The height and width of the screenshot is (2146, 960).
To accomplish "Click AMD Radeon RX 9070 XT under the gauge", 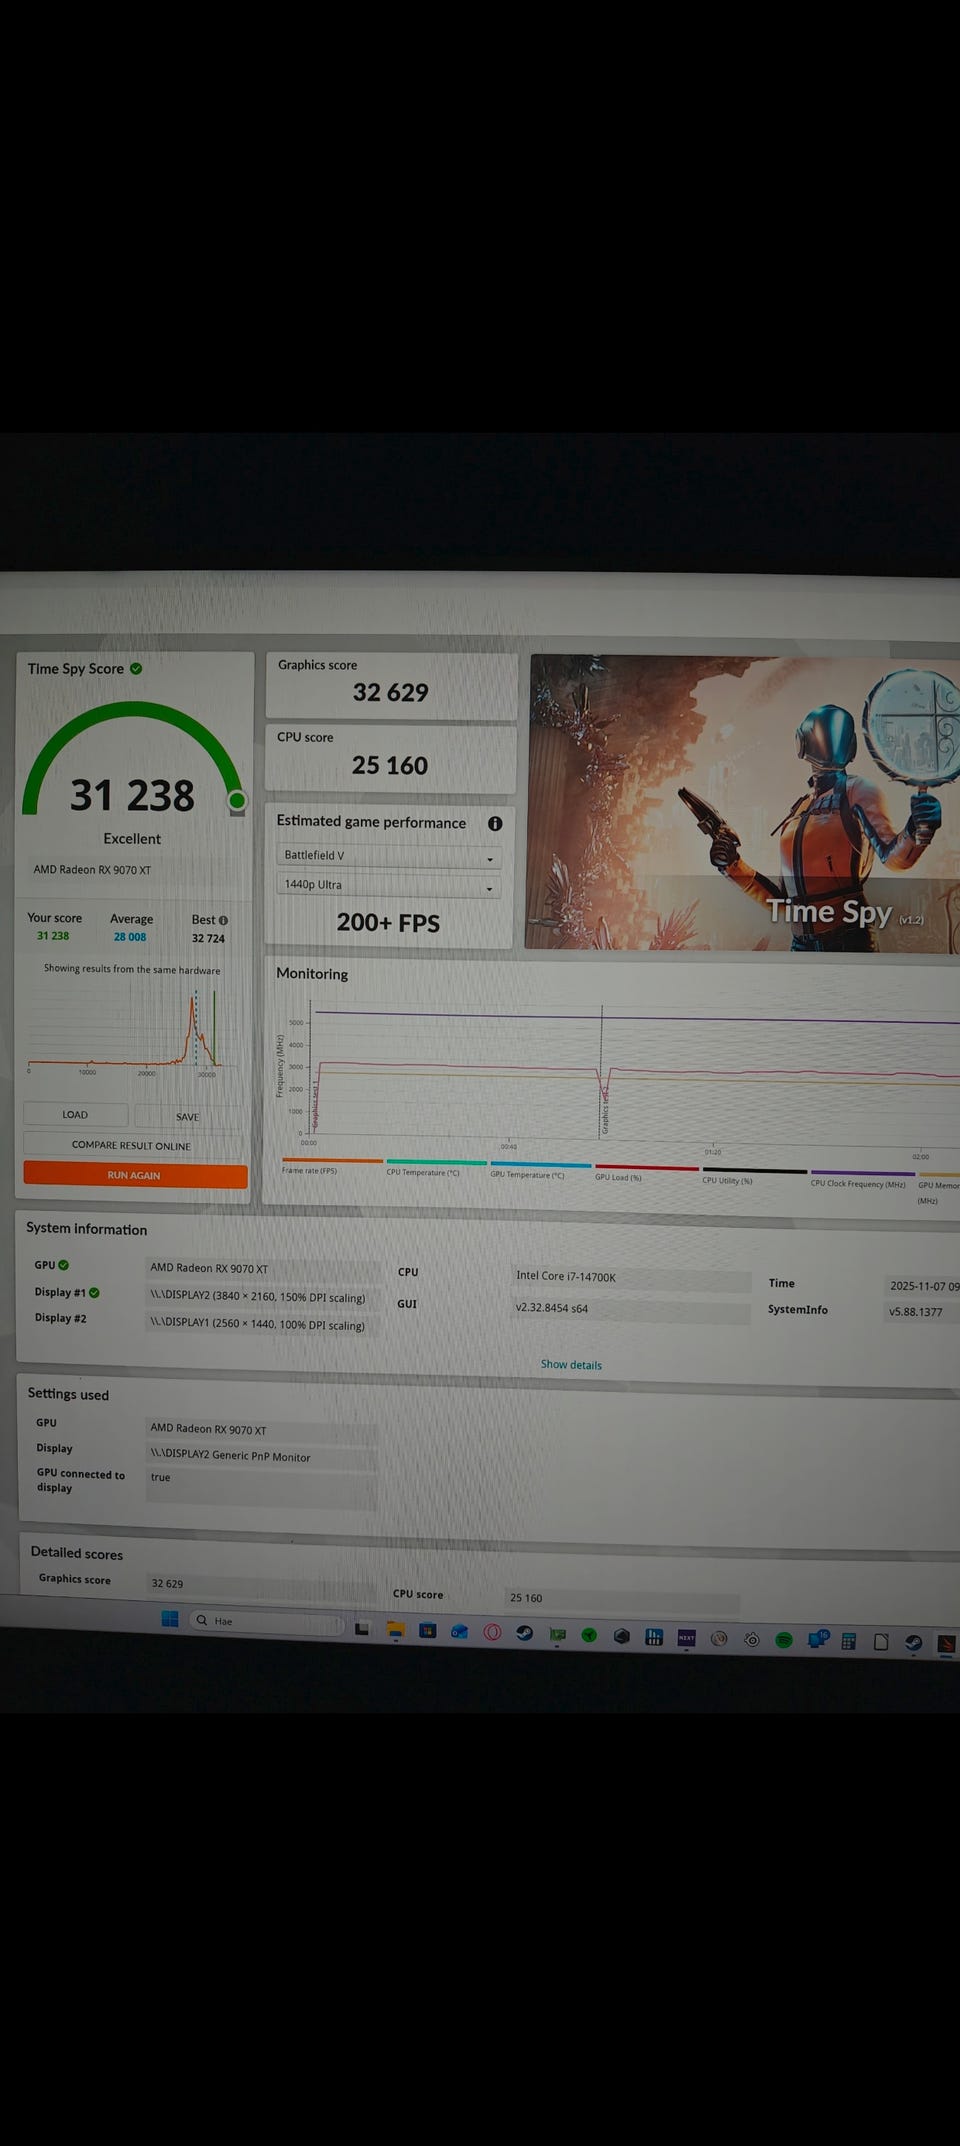I will 92,870.
